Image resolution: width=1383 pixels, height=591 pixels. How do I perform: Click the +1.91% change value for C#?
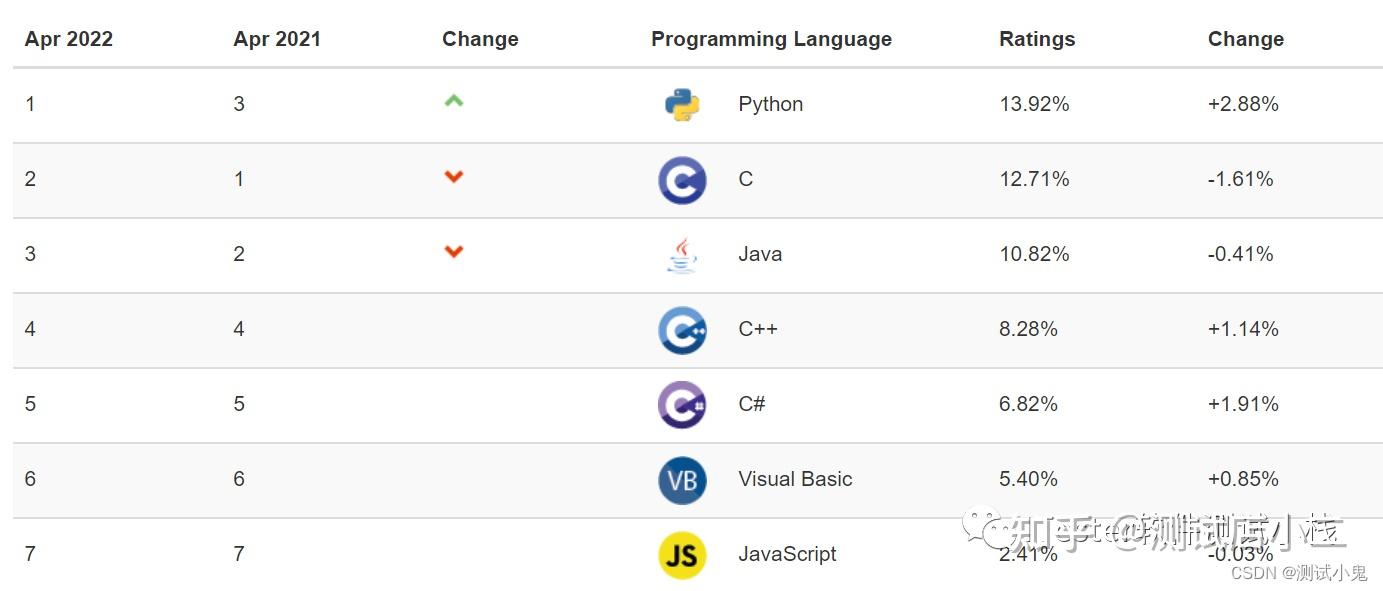coord(1243,404)
